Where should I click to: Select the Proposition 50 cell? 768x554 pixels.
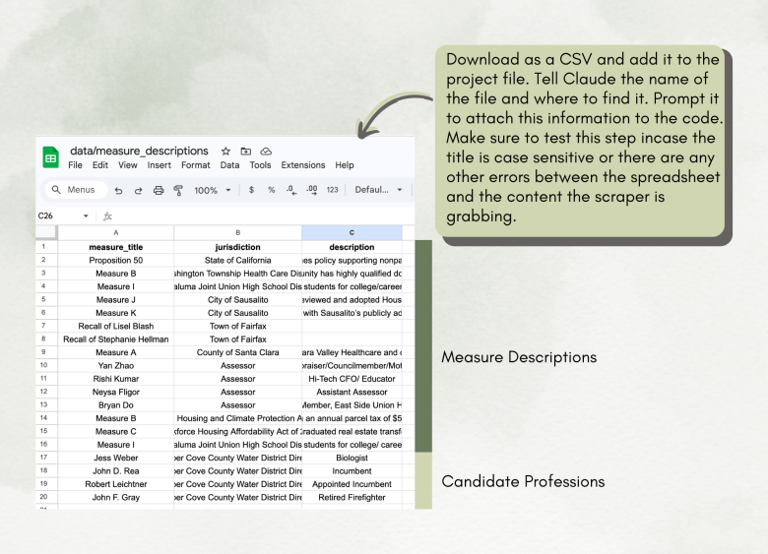pyautogui.click(x=116, y=260)
